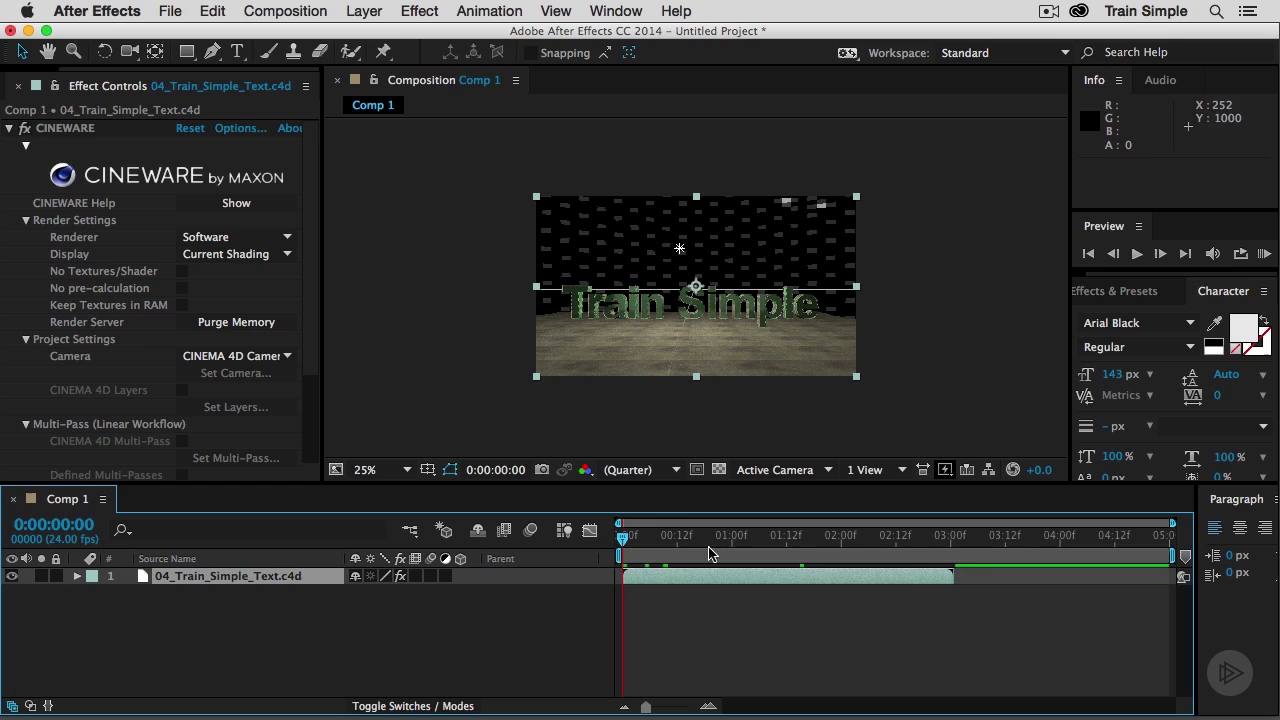Open the Effect menu
This screenshot has height=720, width=1280.
click(419, 11)
